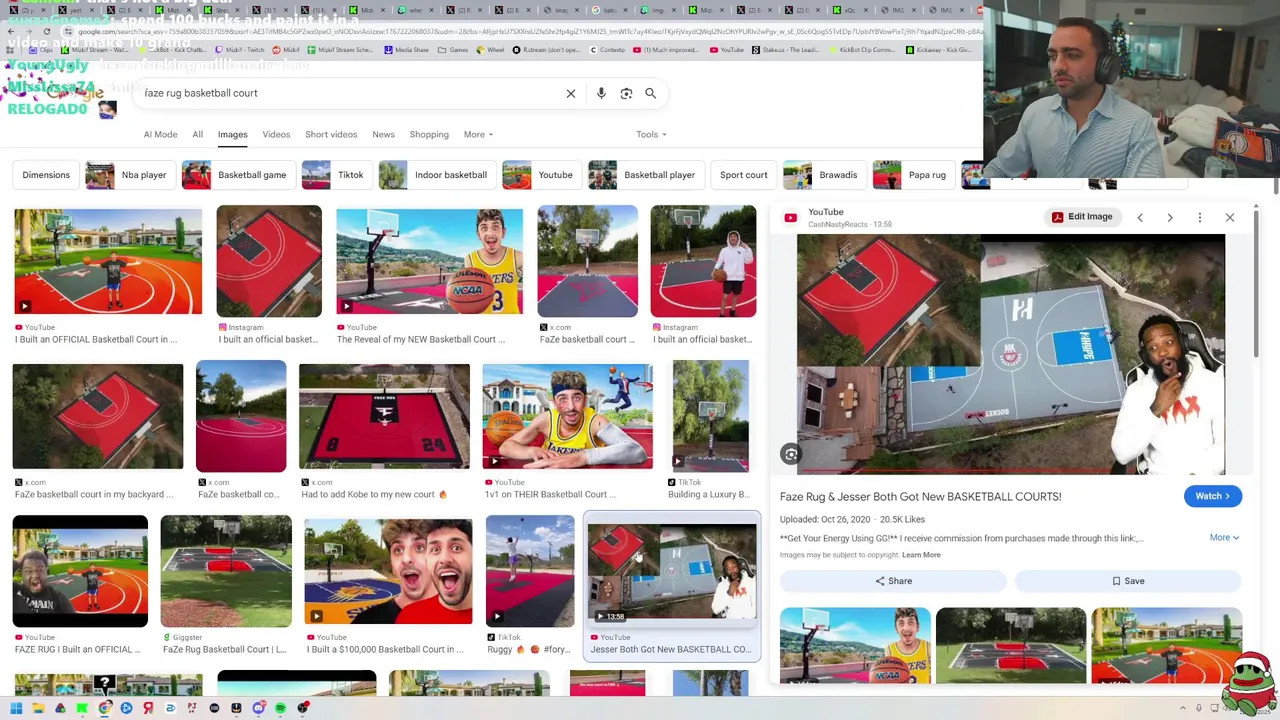
Task: Click the search input field
Action: pos(350,93)
